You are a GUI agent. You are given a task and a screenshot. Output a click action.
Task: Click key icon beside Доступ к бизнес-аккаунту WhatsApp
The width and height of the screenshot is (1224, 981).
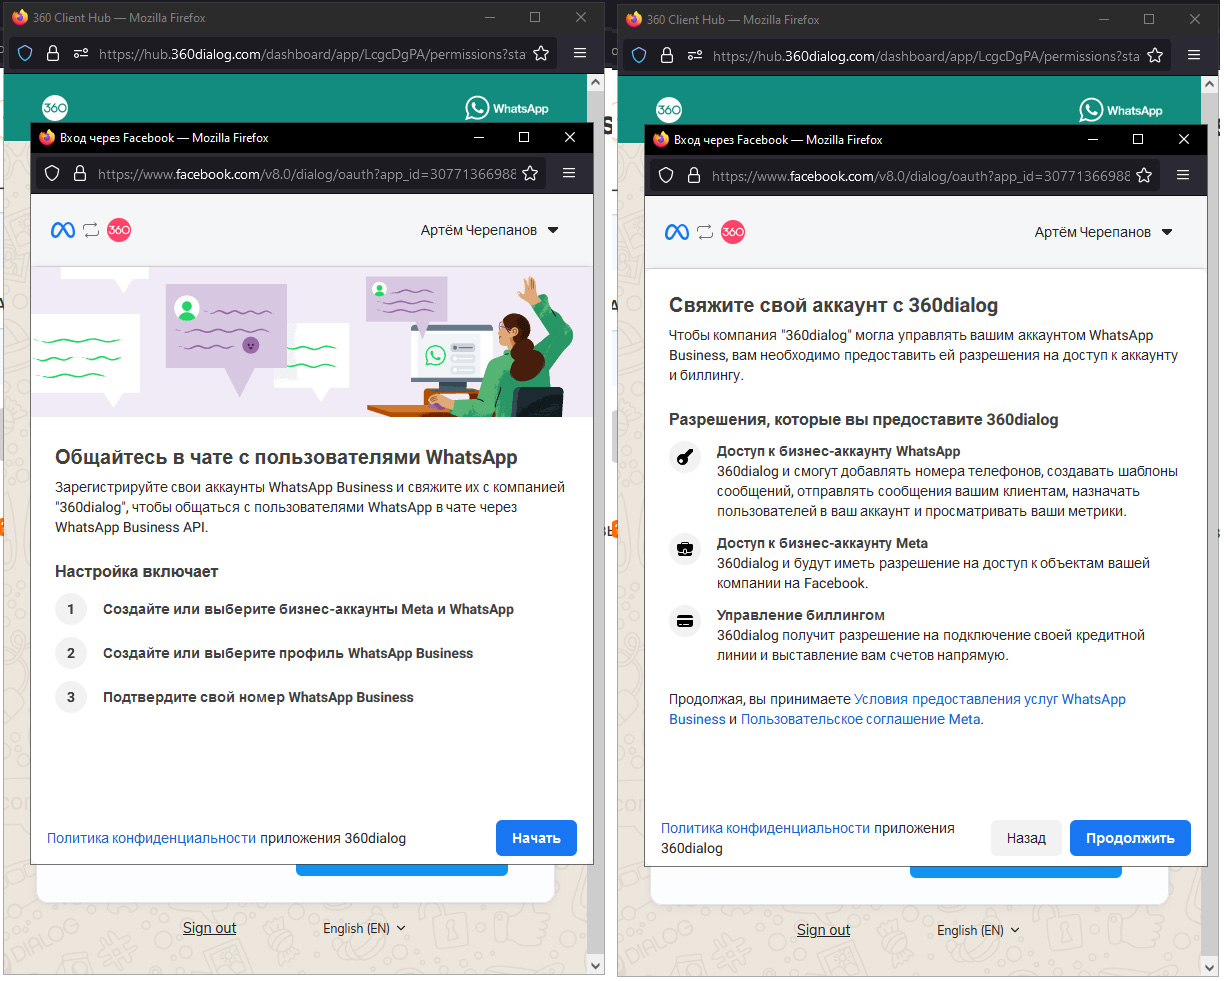(685, 457)
